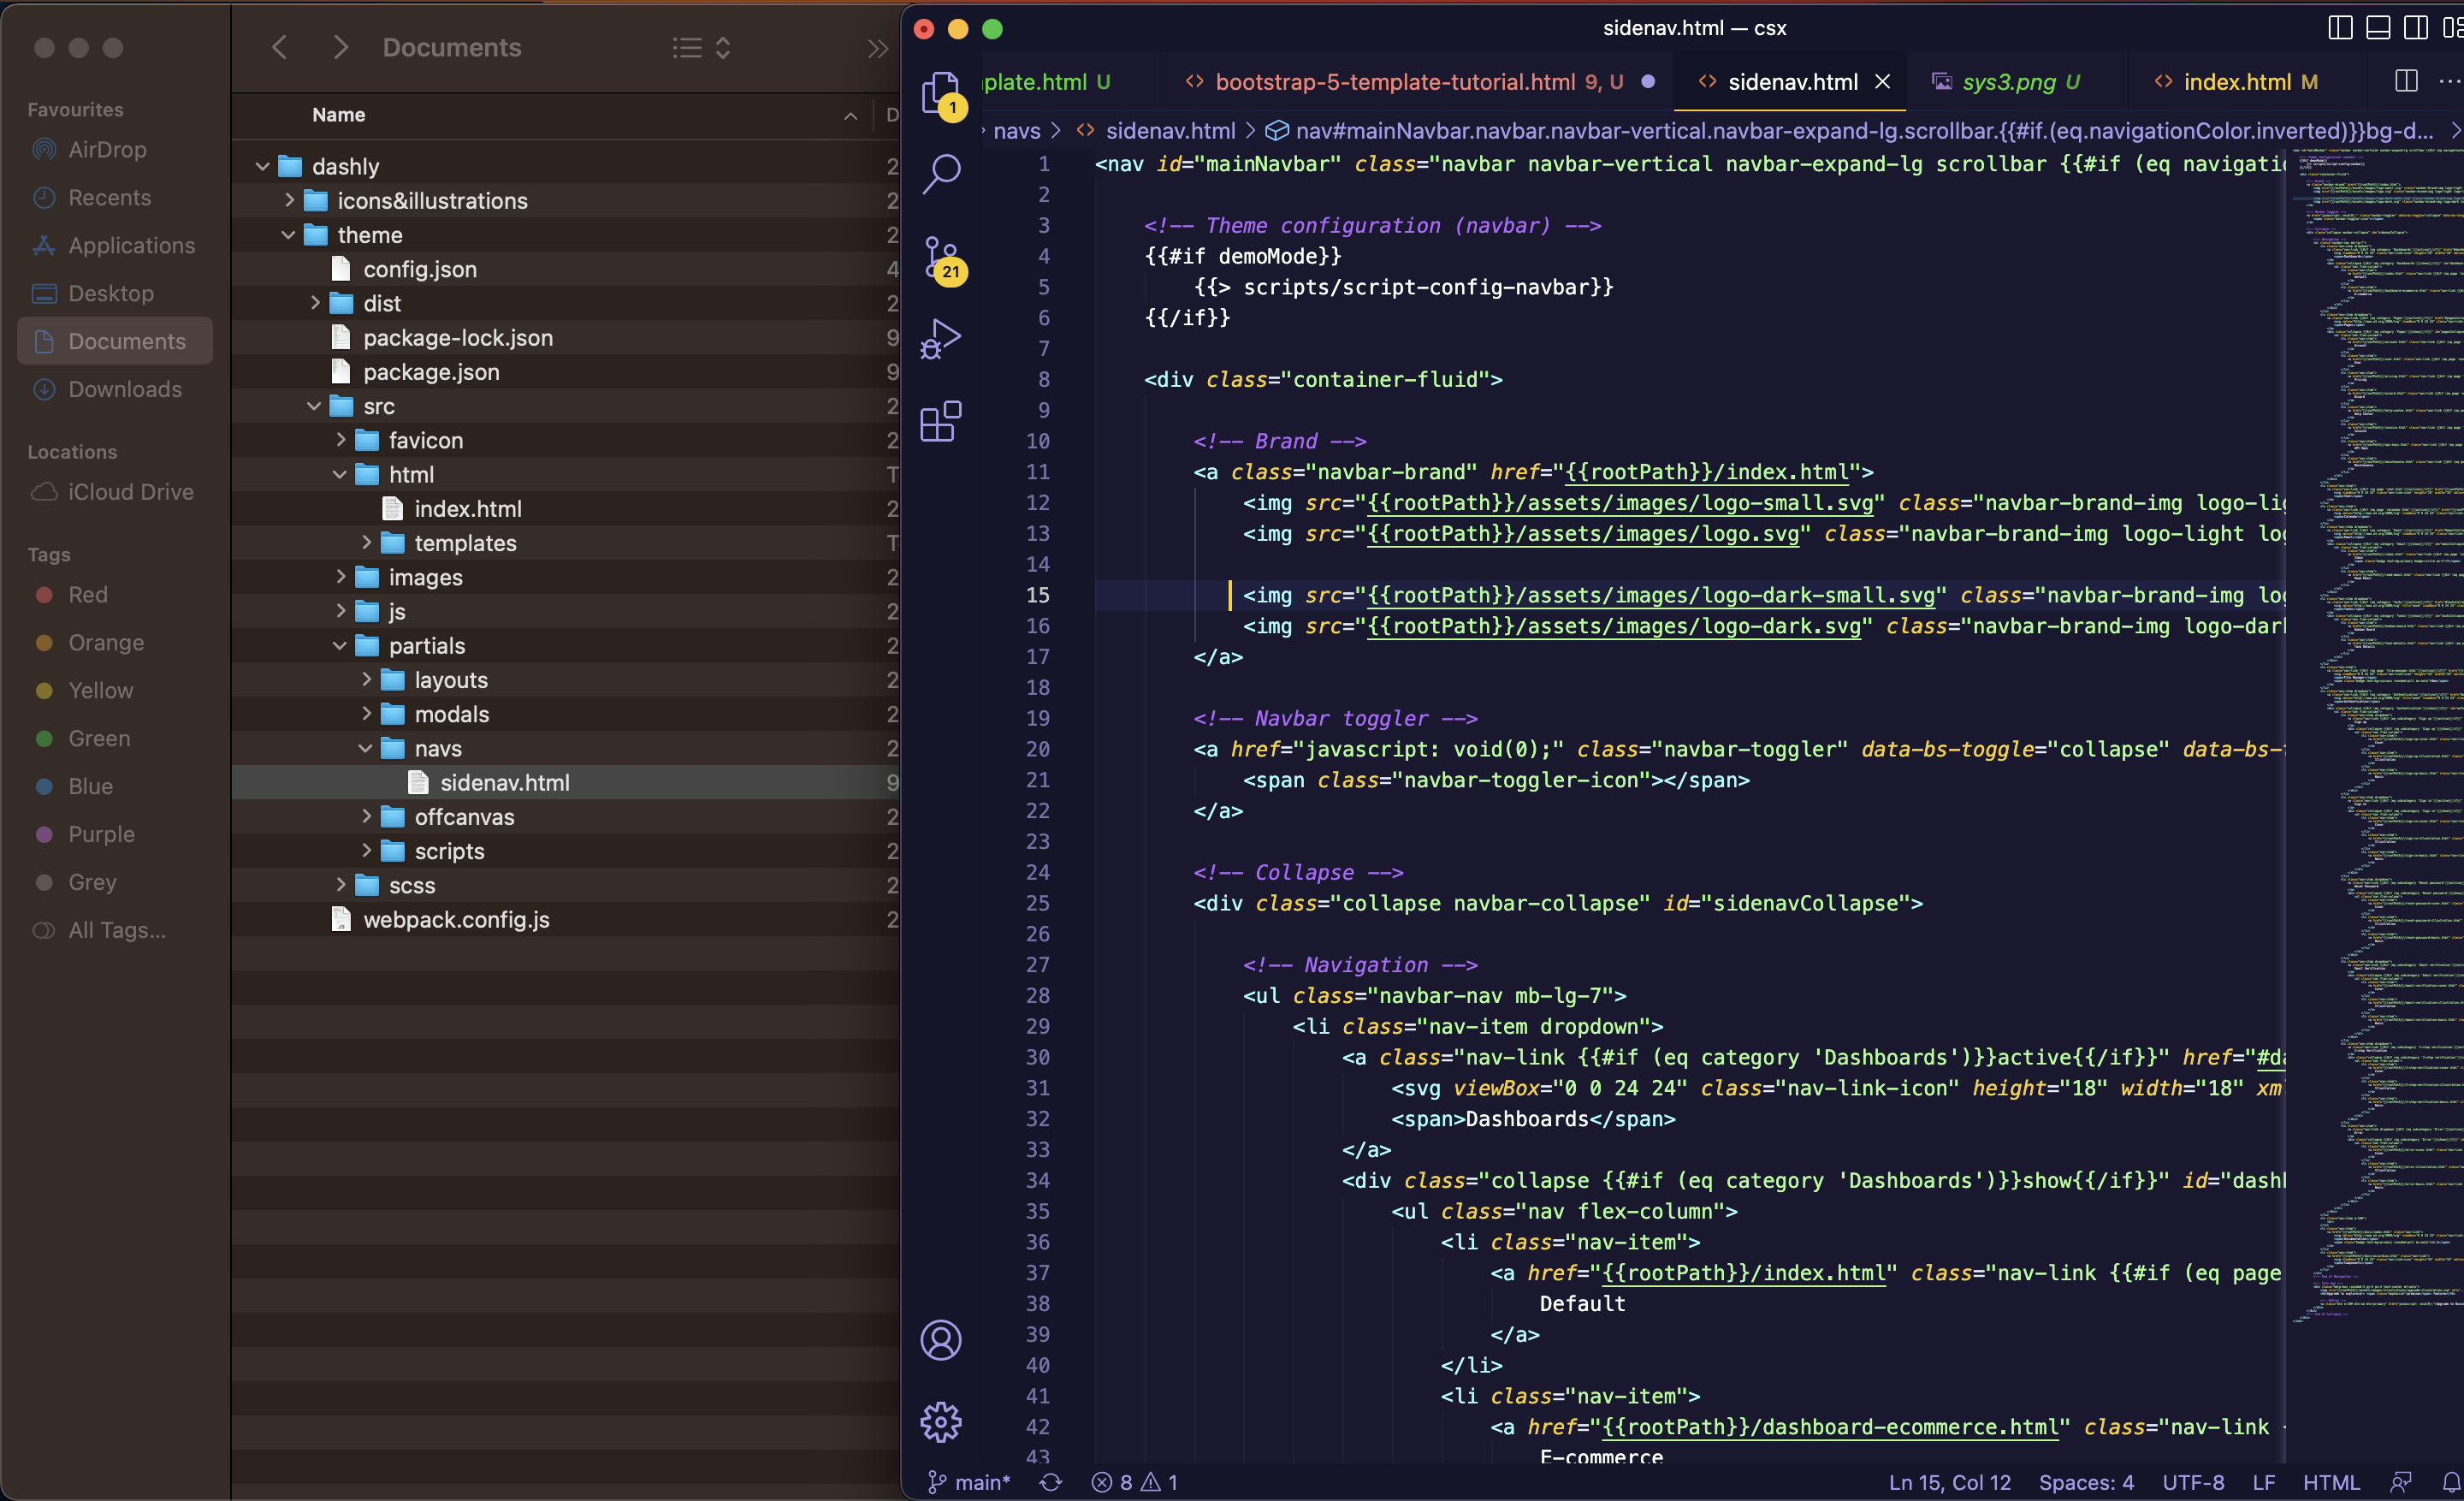Toggle the bottom panel layout icon
The image size is (2464, 1501).
[2378, 28]
